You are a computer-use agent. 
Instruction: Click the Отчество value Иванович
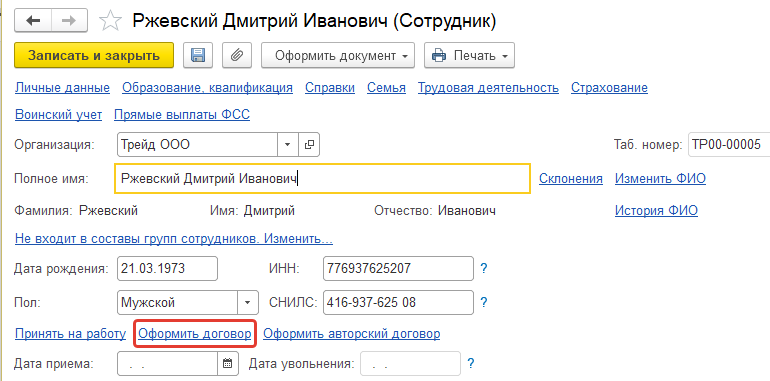tap(467, 211)
